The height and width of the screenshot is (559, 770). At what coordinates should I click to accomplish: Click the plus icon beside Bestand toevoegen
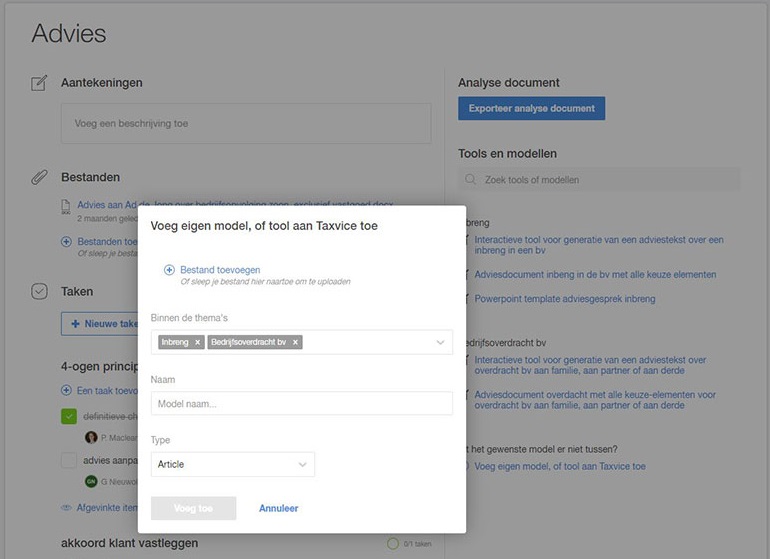tap(169, 270)
